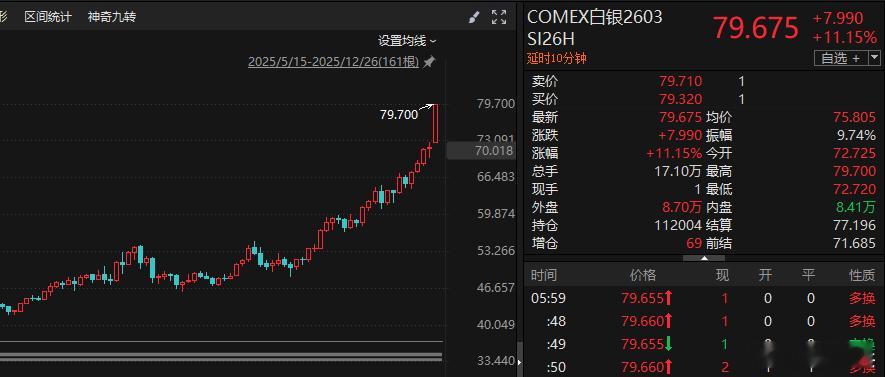885x377 pixels.
Task: Click the 自选 + button
Action: point(840,58)
